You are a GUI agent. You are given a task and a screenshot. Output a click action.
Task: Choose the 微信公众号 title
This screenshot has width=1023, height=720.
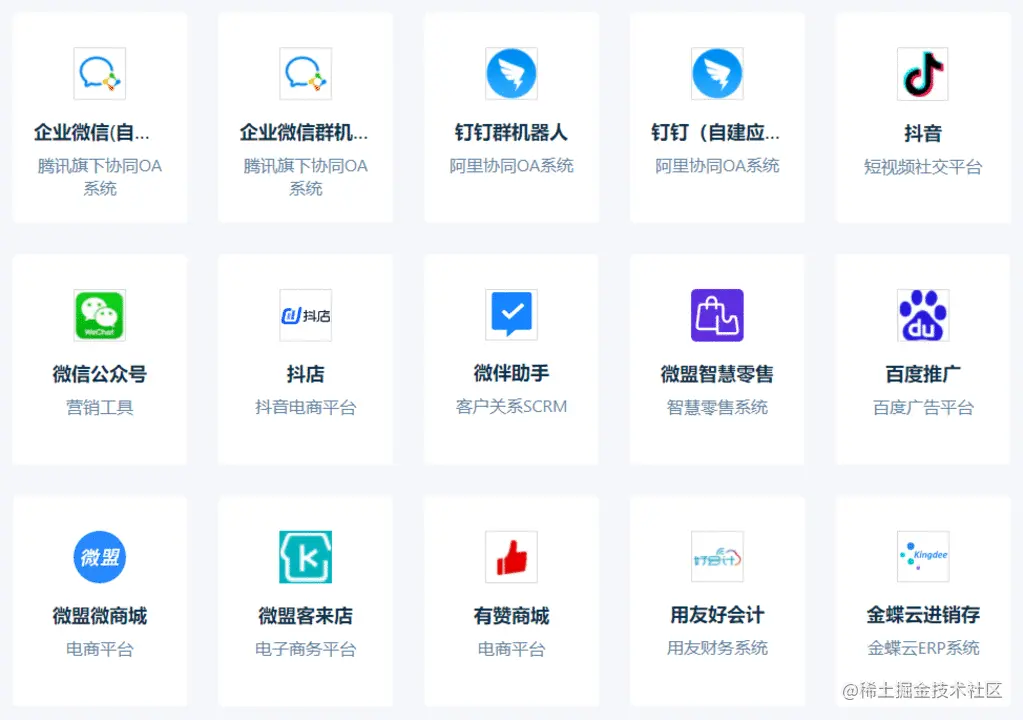click(99, 374)
